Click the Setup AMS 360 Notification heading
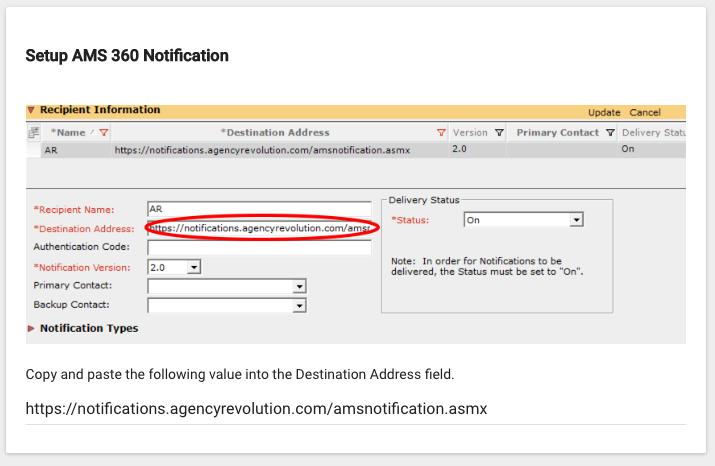The height and width of the screenshot is (466, 715). pyautogui.click(x=127, y=56)
